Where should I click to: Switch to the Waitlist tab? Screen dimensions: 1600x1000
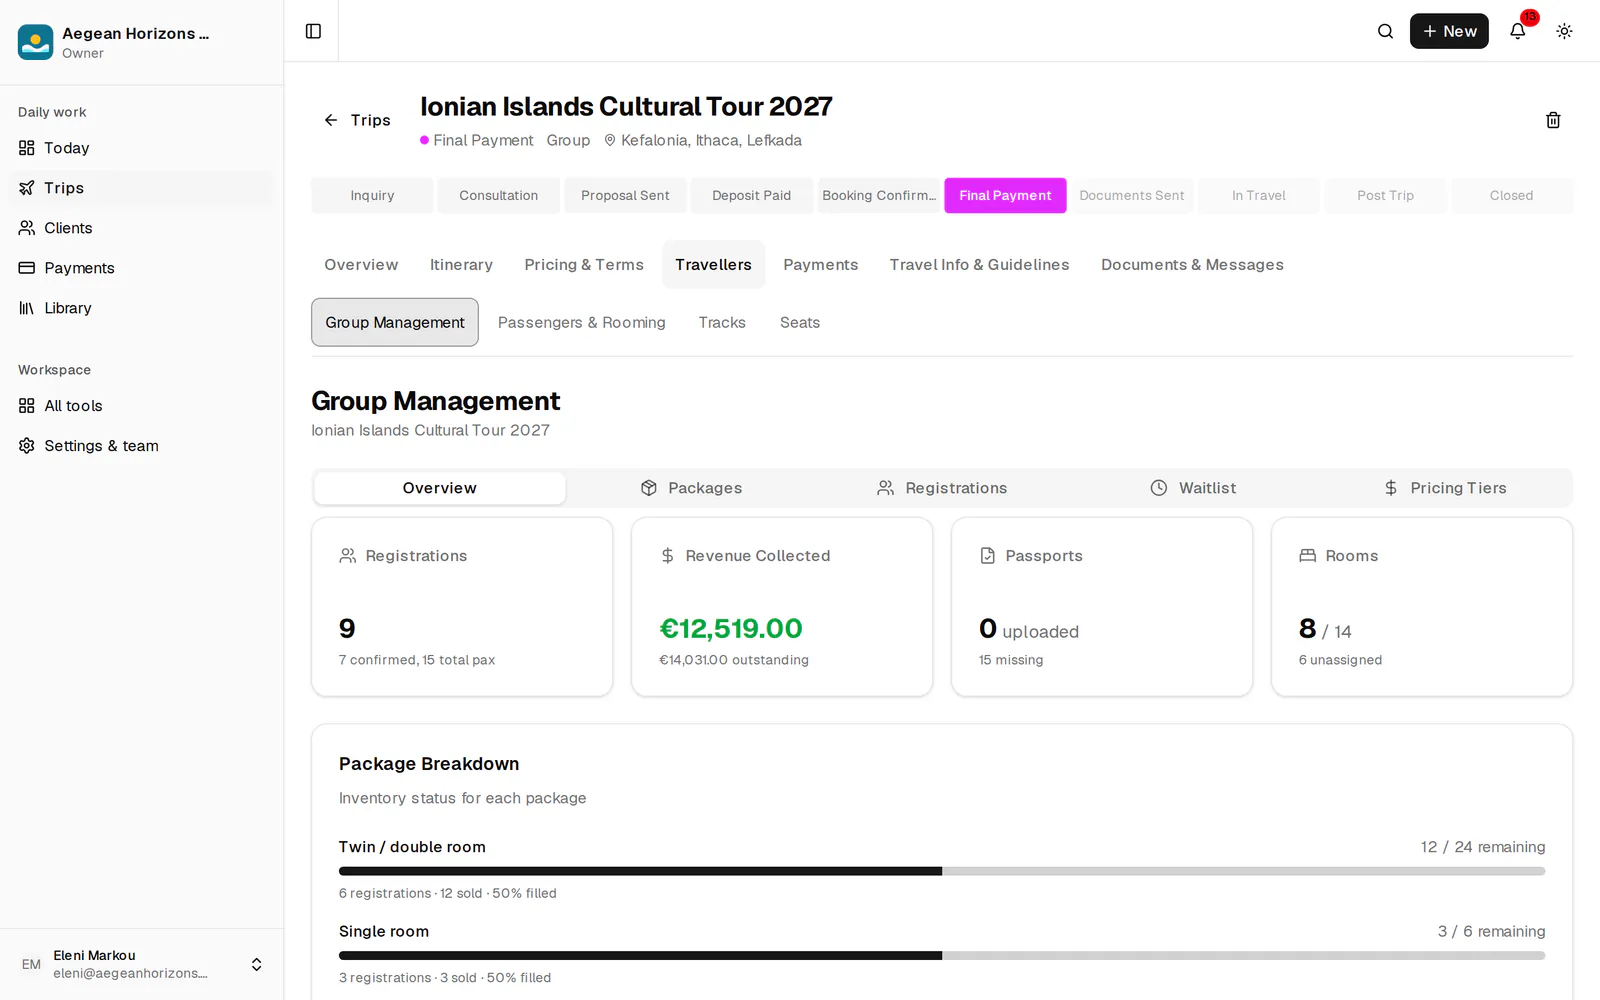[x=1193, y=488]
